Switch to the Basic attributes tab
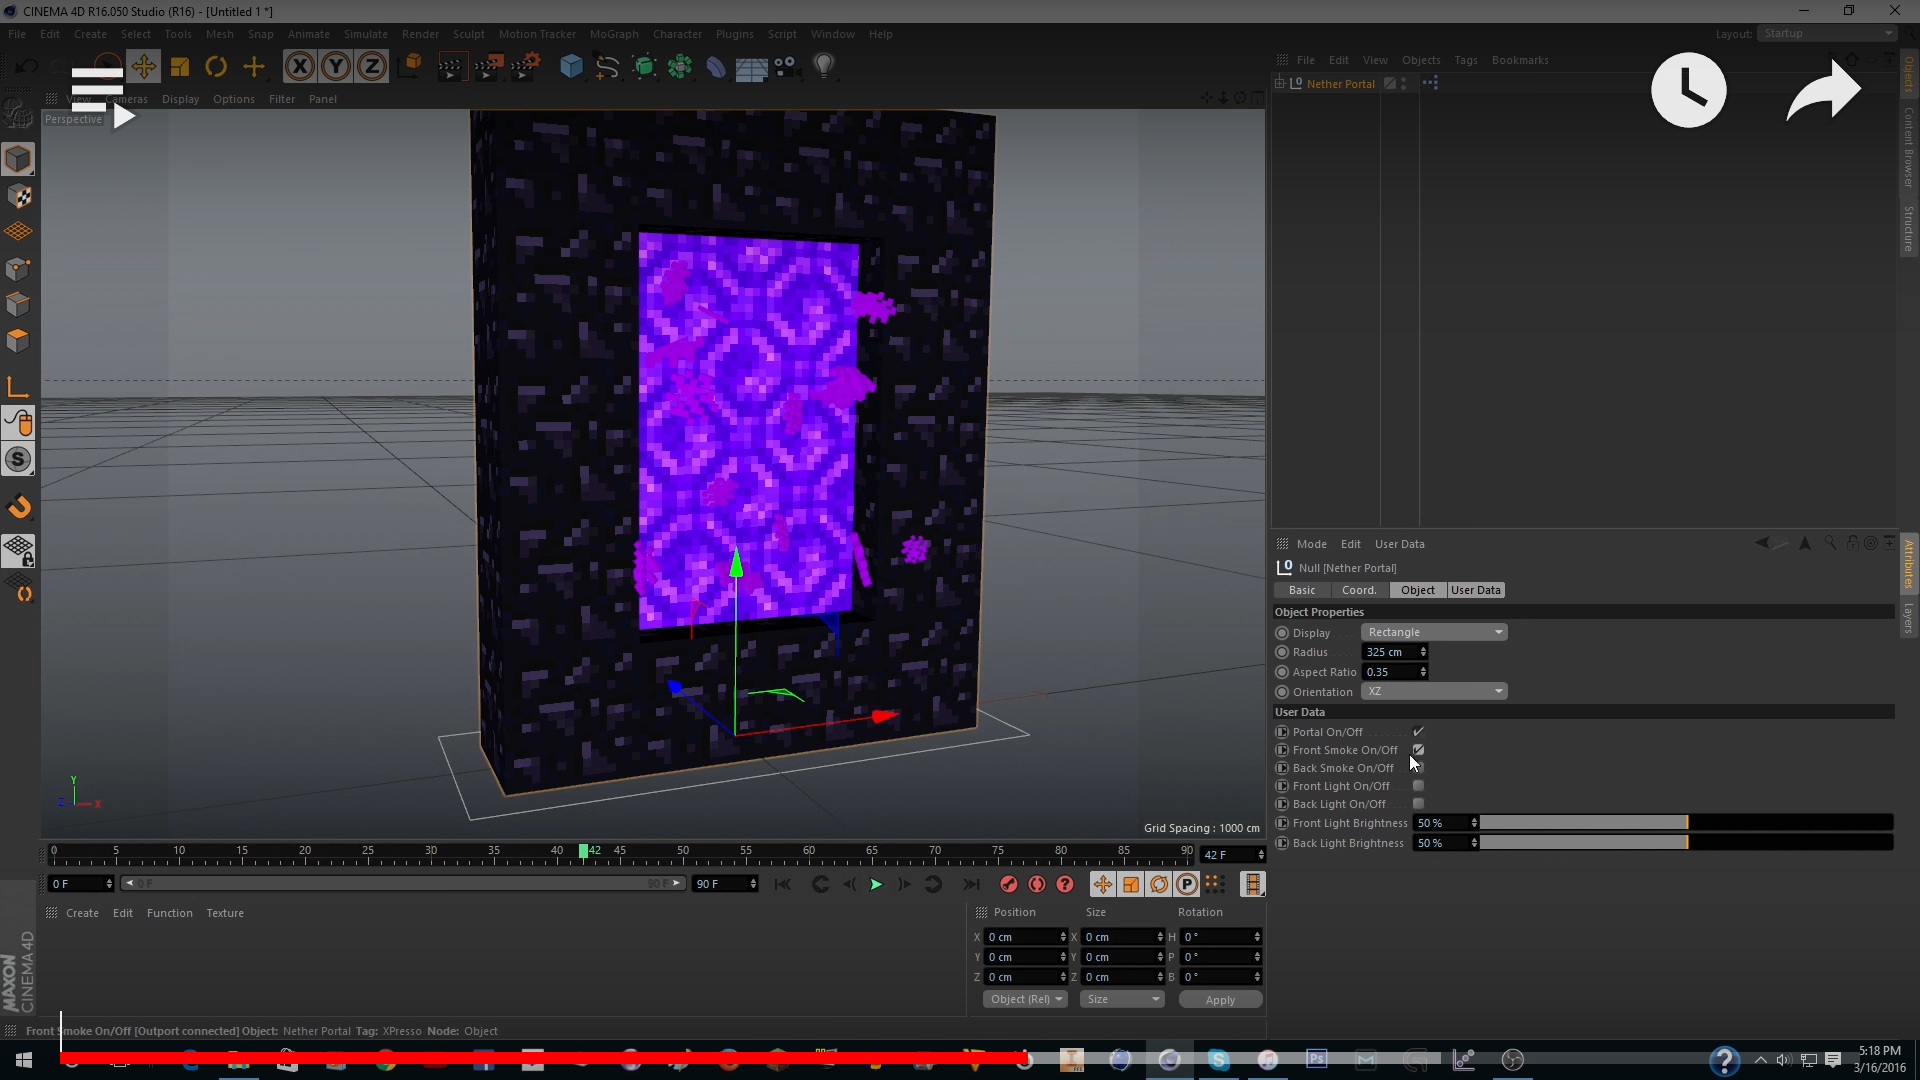Viewport: 1920px width, 1080px height. (x=1302, y=590)
